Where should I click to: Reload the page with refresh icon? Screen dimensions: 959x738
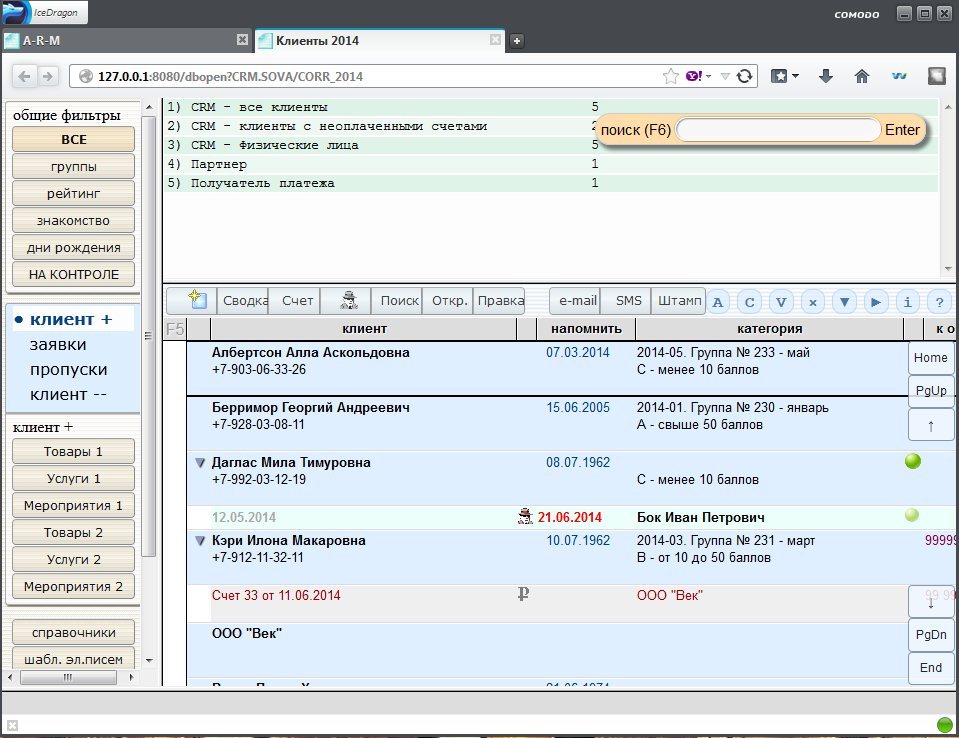744,76
